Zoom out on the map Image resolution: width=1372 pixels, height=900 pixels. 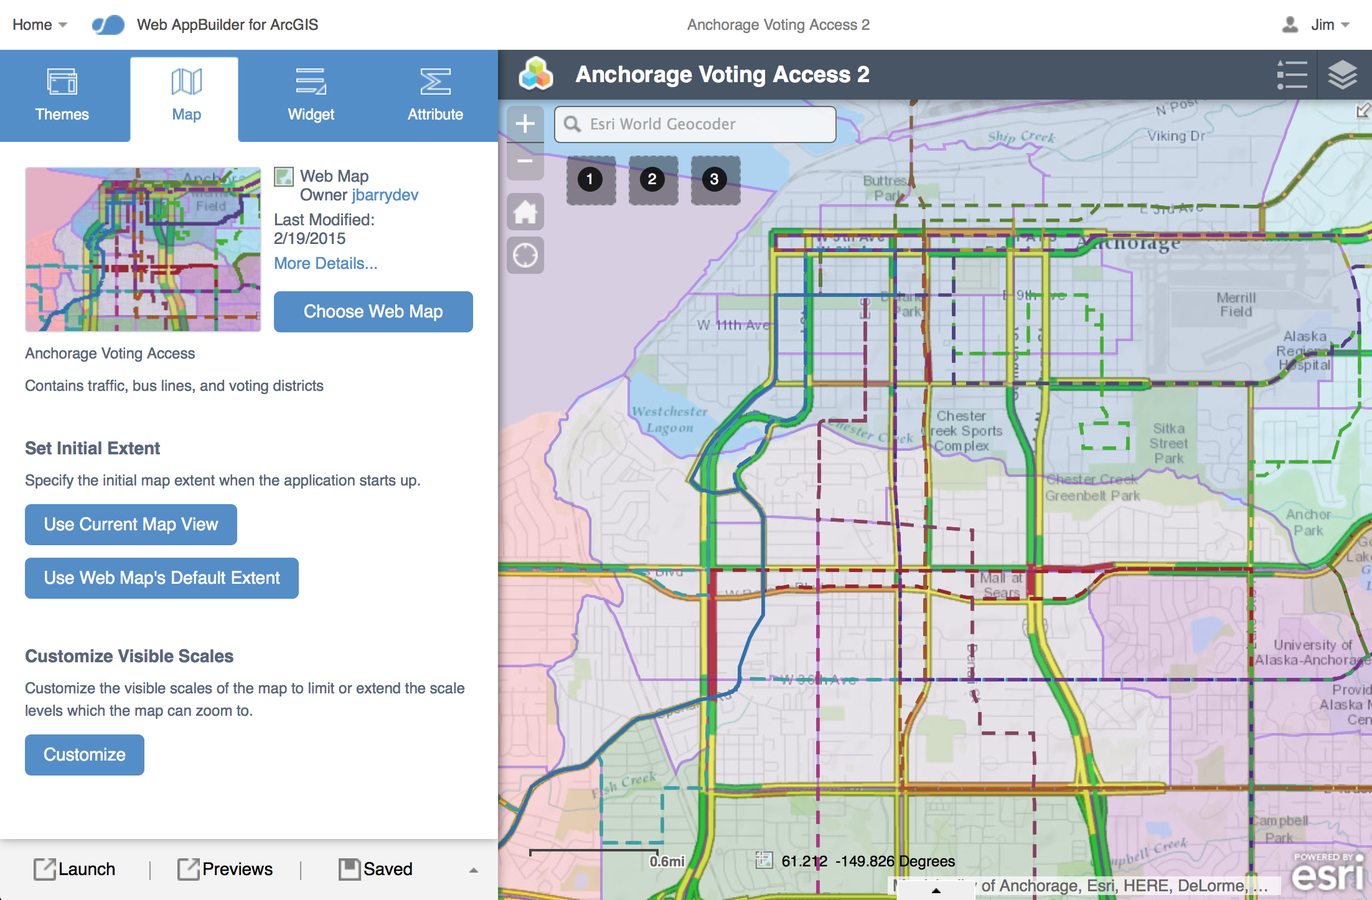tap(525, 161)
